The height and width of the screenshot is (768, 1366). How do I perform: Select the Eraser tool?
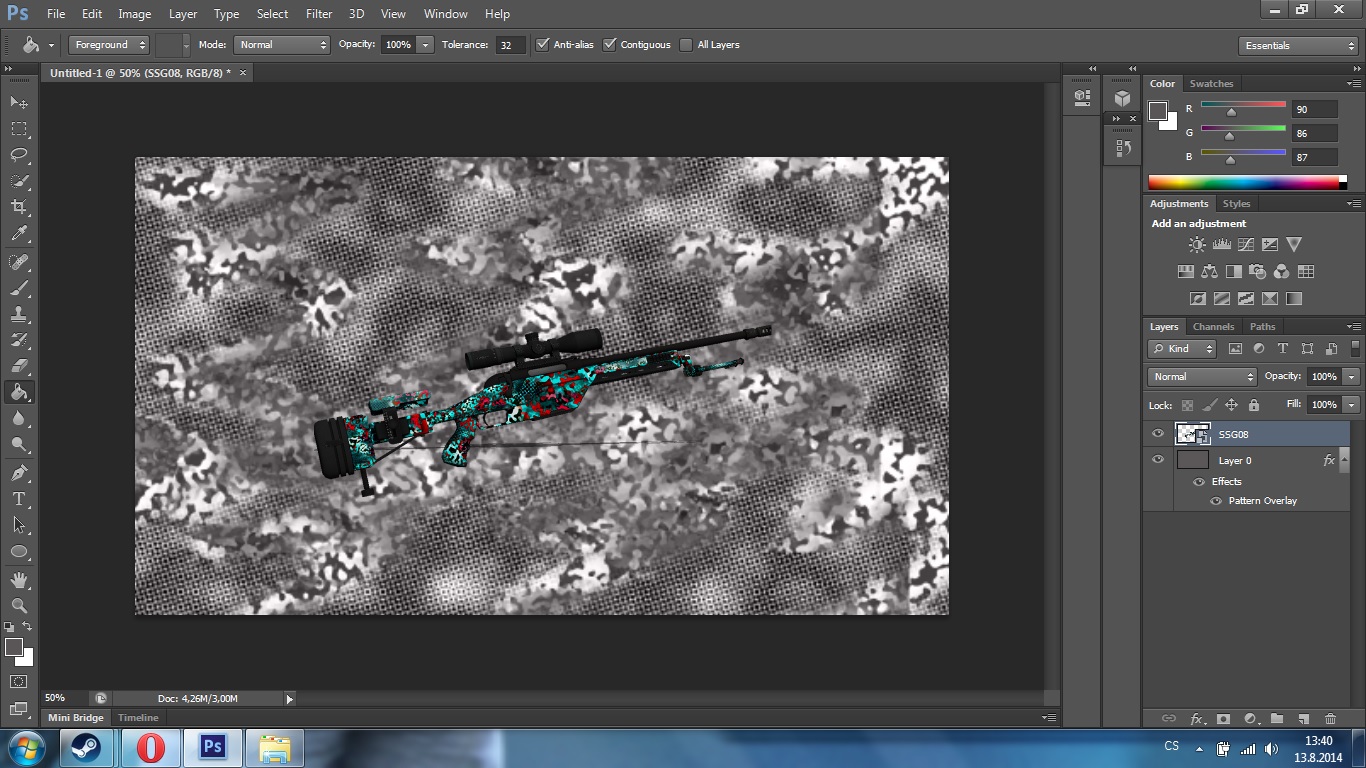point(19,366)
